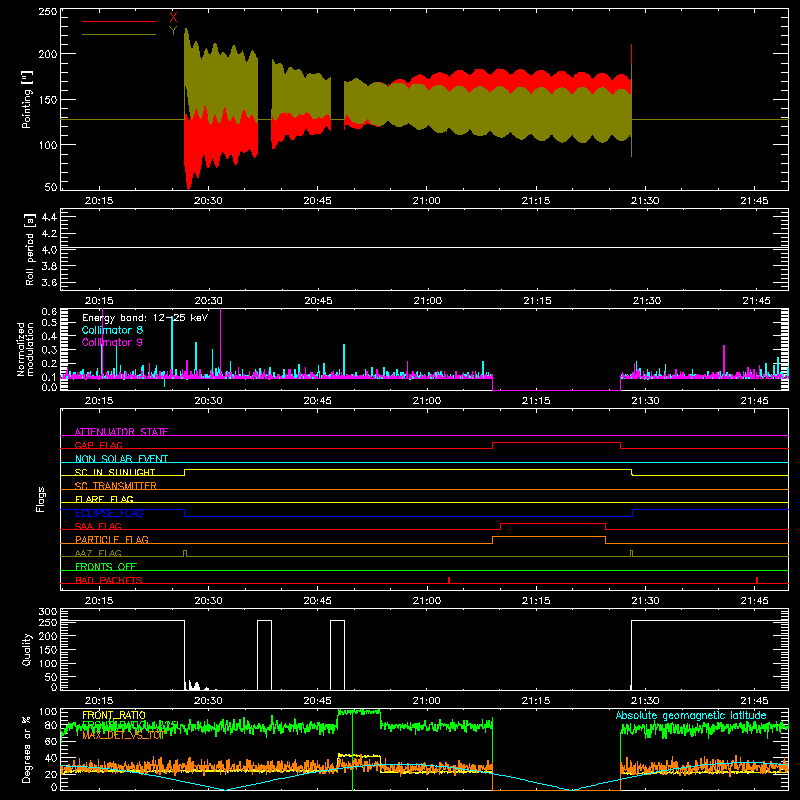800x800 pixels.
Task: Select the SAA_FLAG label
Action: [98, 526]
